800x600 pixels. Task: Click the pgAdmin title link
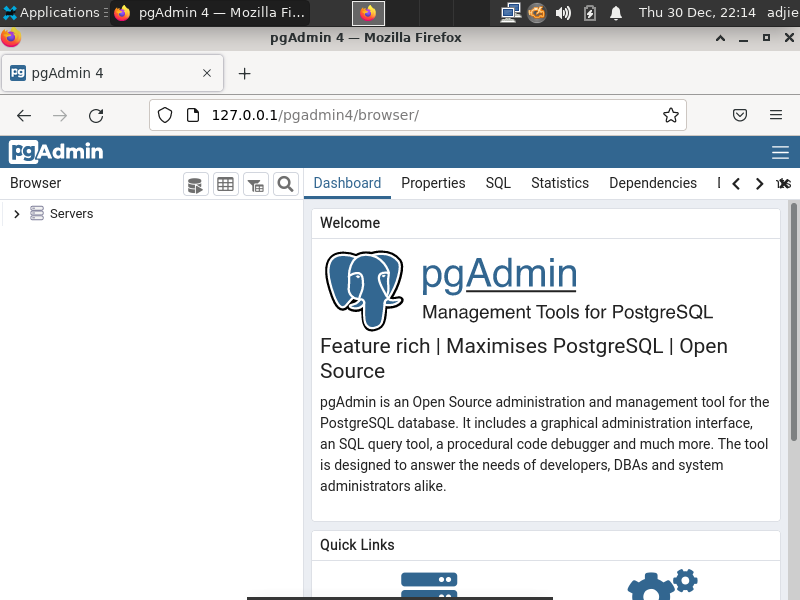tap(499, 274)
